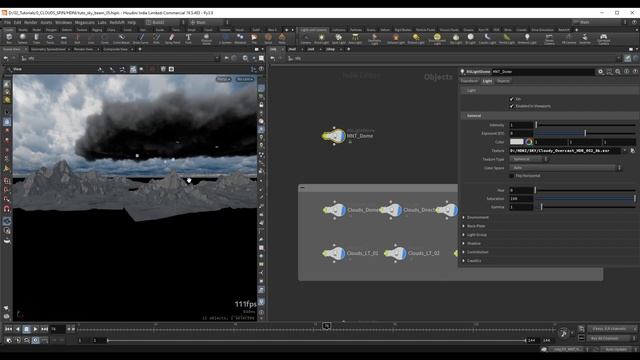Open the Color Space dropdown
The image size is (640, 360).
[565, 168]
